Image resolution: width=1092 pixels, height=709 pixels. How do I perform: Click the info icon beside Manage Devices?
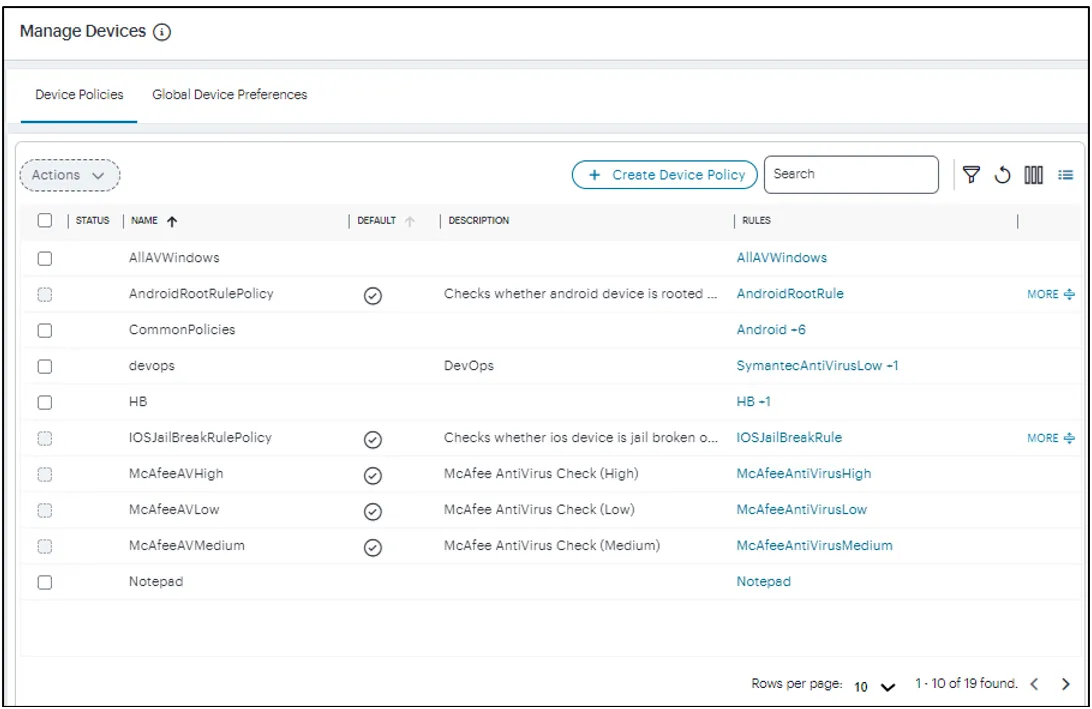[162, 32]
